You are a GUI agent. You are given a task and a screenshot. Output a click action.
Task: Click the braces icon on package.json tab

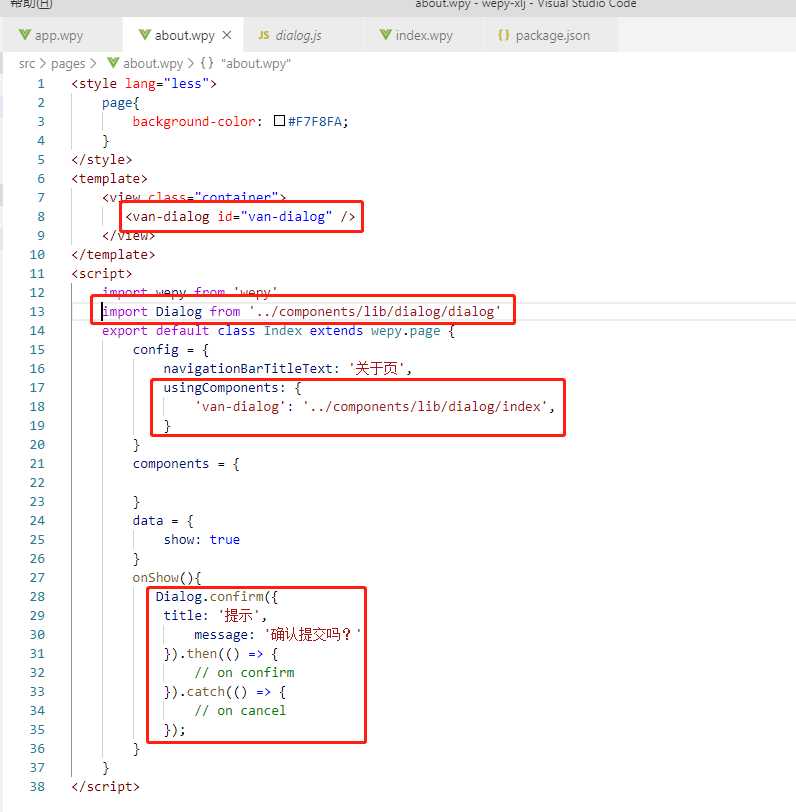(503, 35)
